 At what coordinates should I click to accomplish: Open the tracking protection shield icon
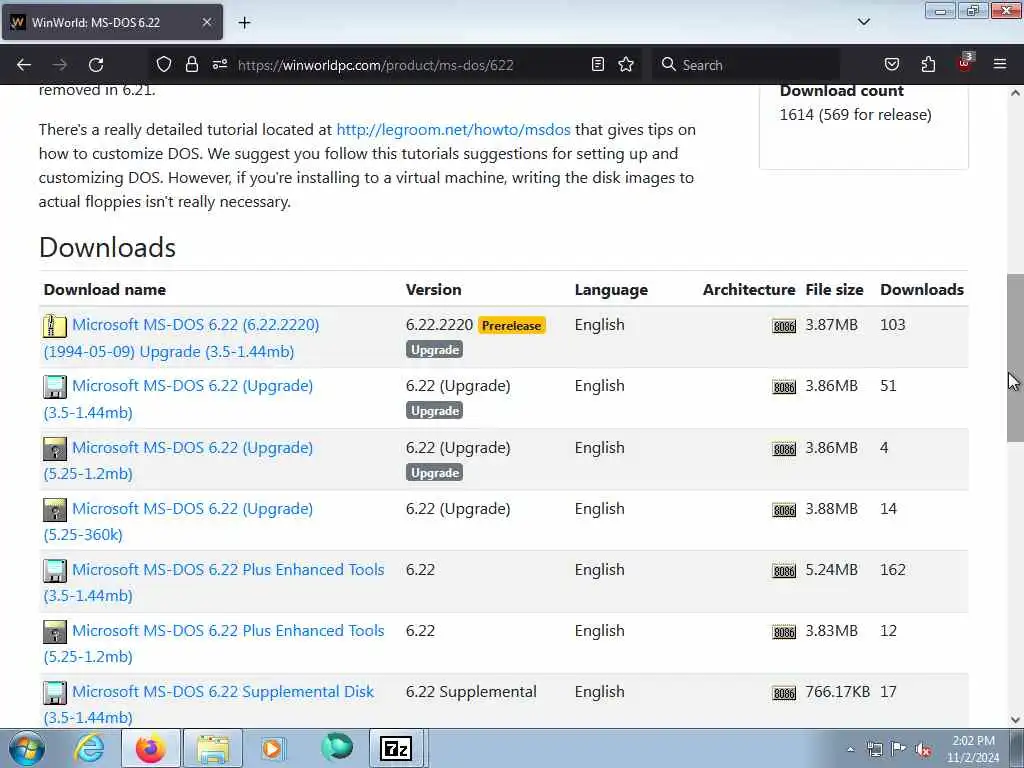pos(164,65)
